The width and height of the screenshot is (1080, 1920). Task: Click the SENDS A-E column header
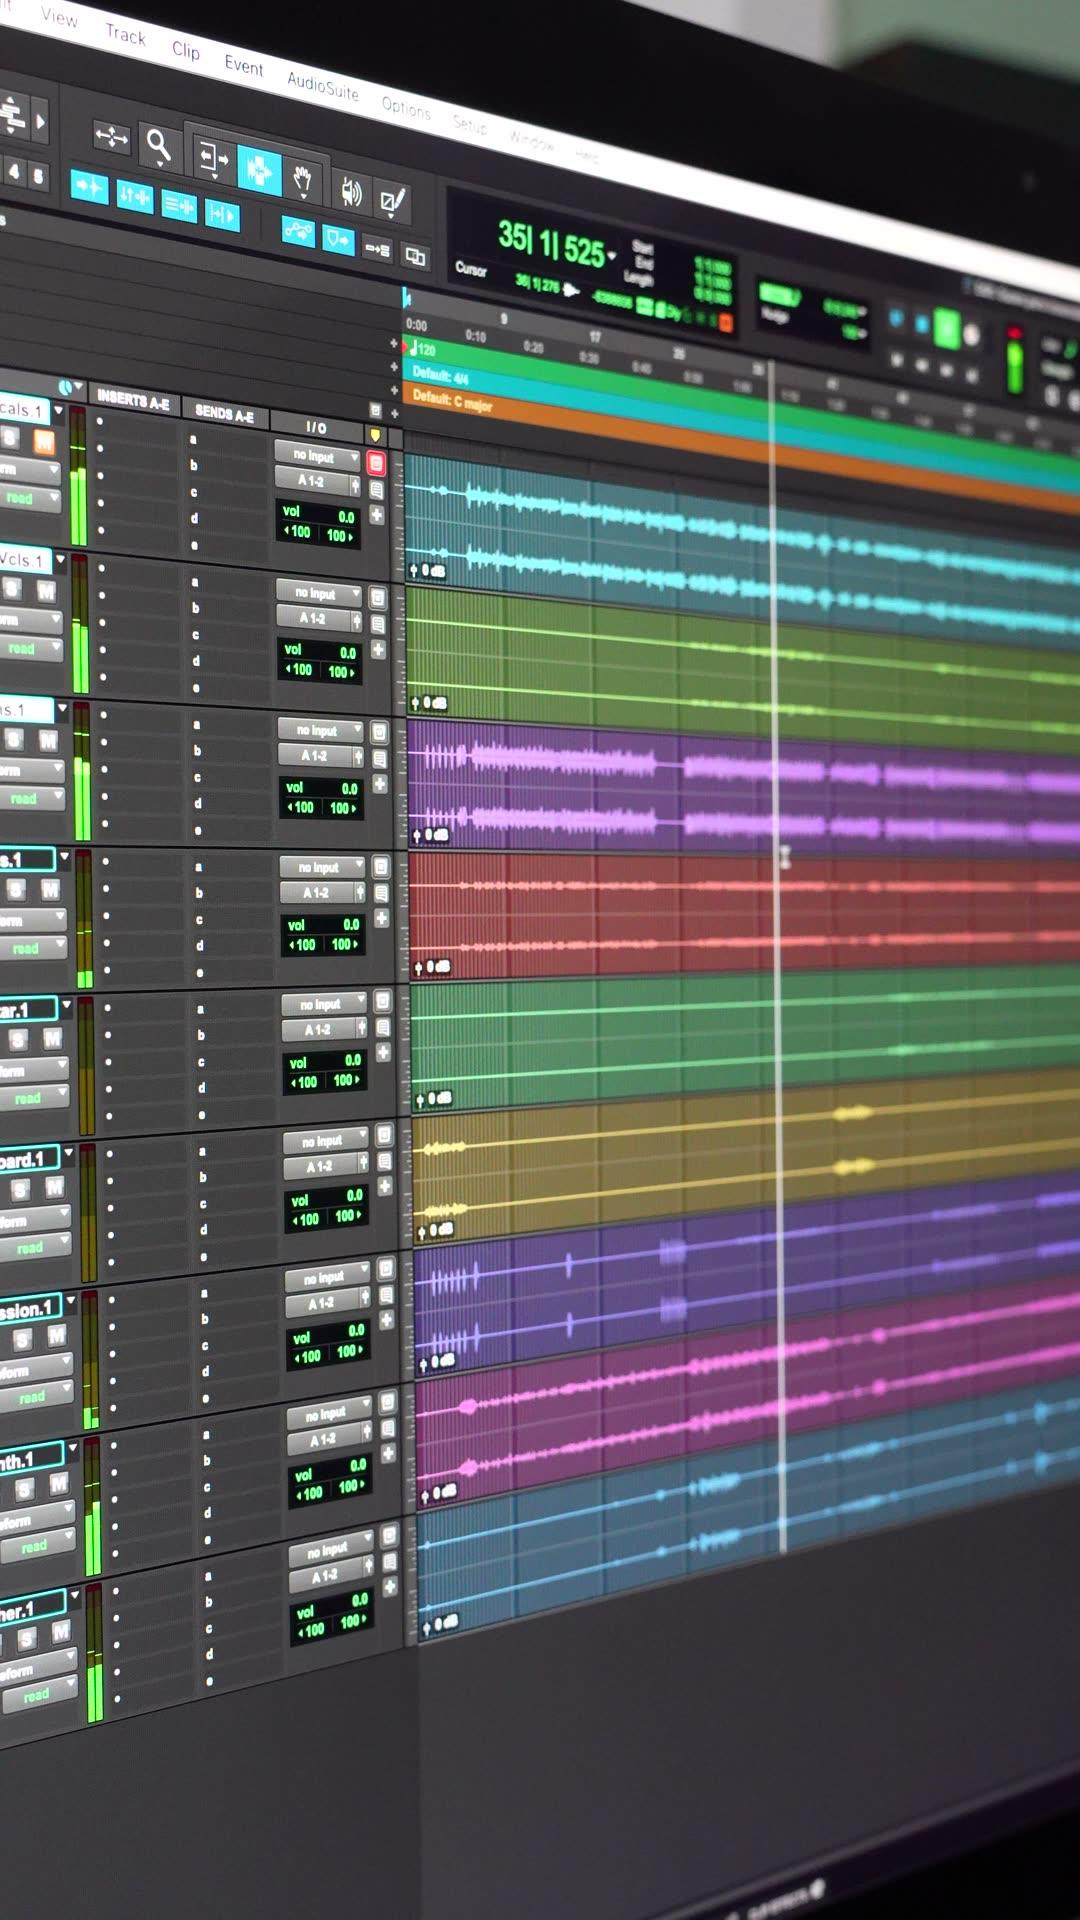pos(224,413)
